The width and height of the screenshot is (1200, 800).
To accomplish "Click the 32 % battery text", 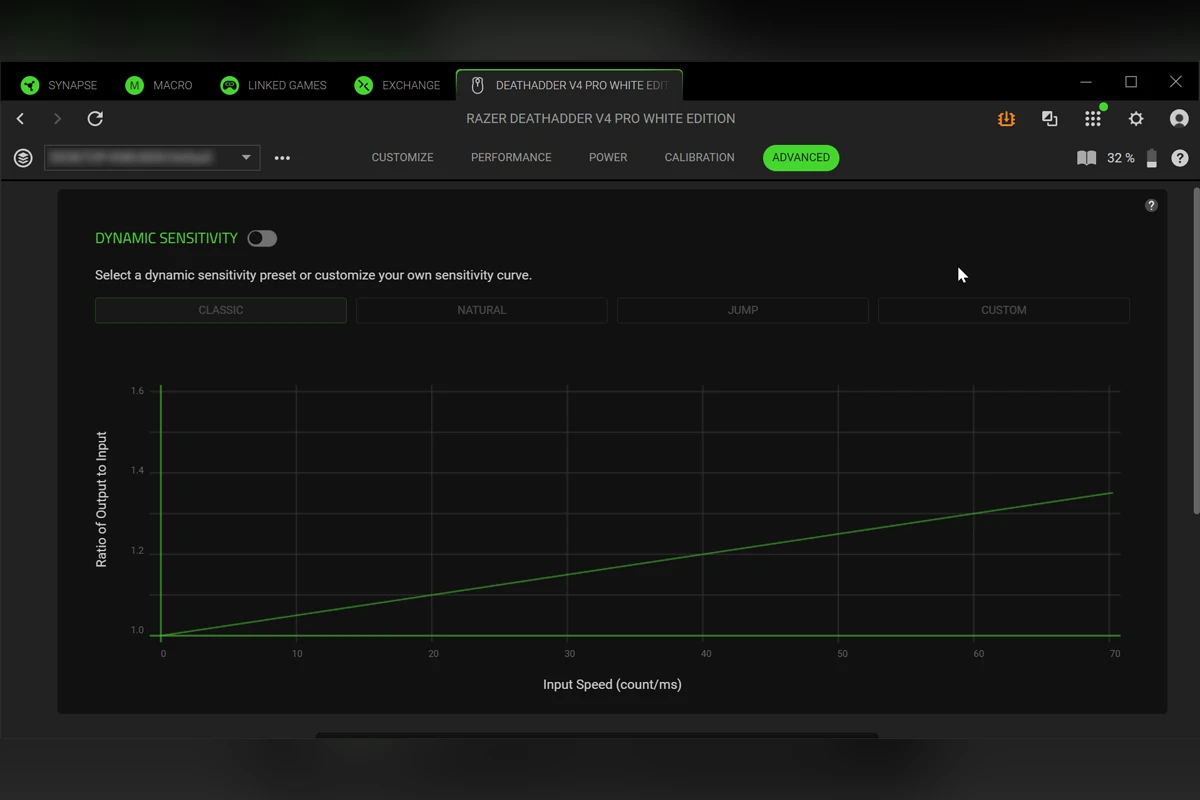I will click(1121, 158).
